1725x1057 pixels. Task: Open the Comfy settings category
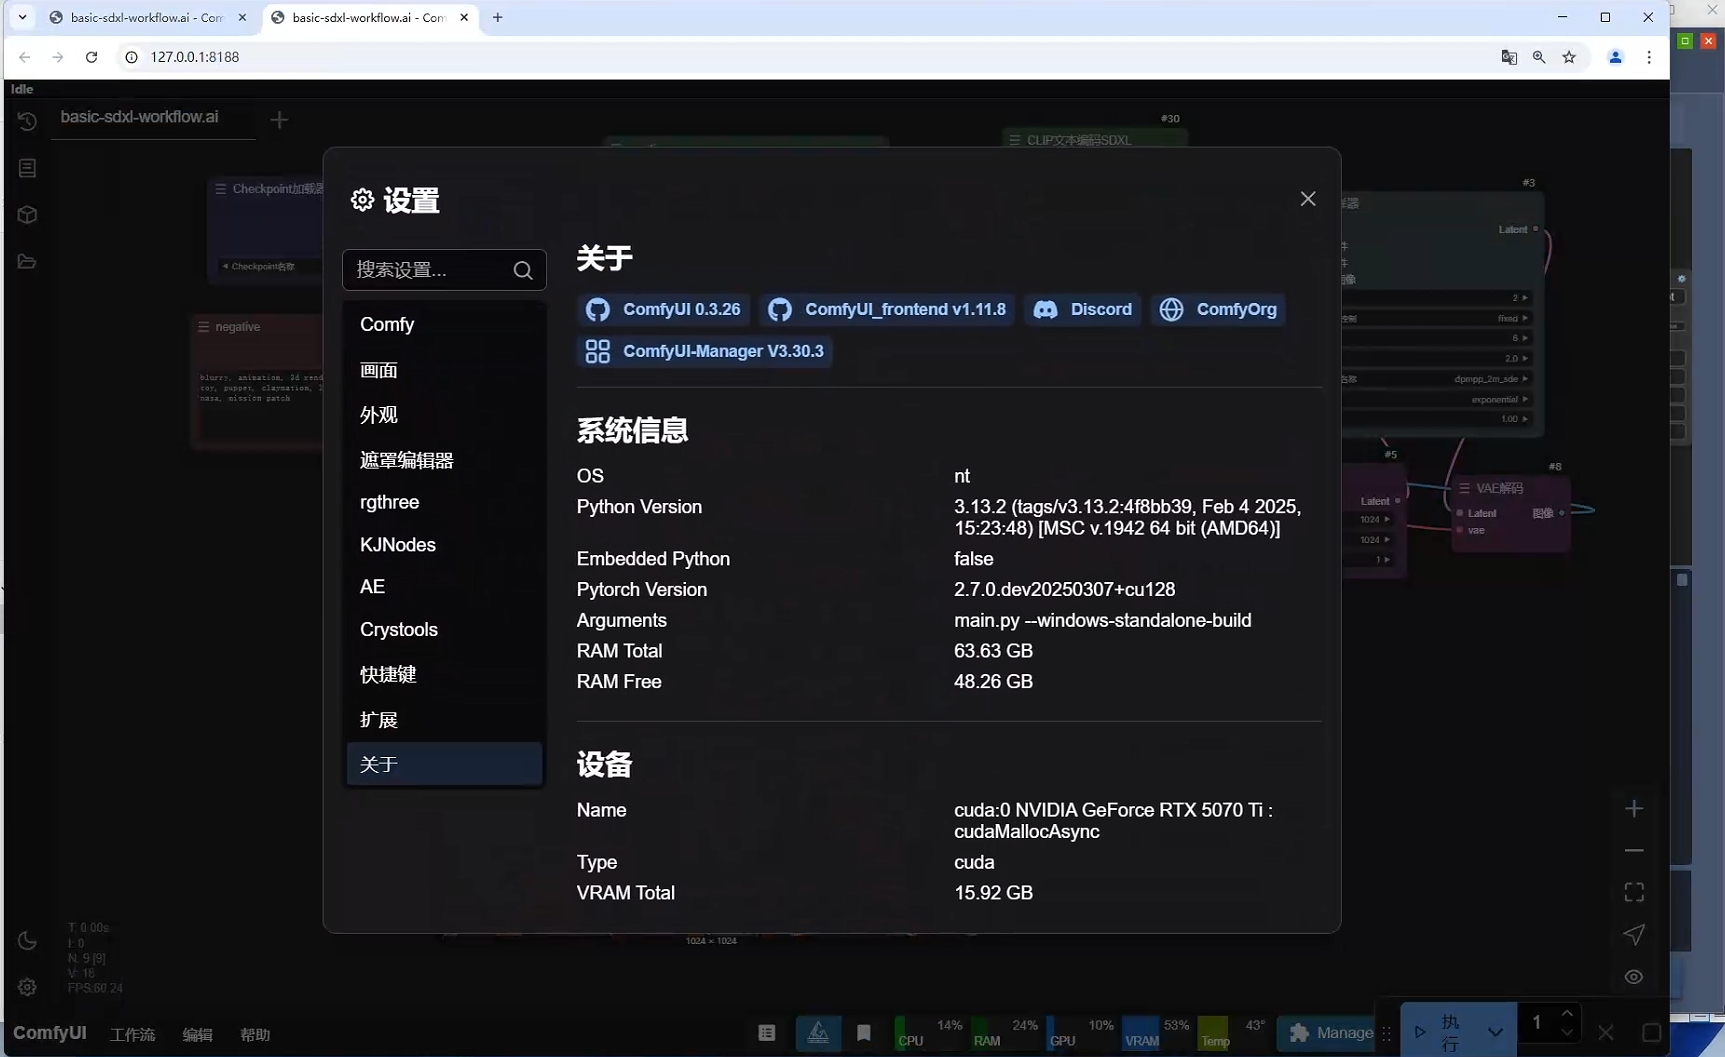[x=444, y=324]
